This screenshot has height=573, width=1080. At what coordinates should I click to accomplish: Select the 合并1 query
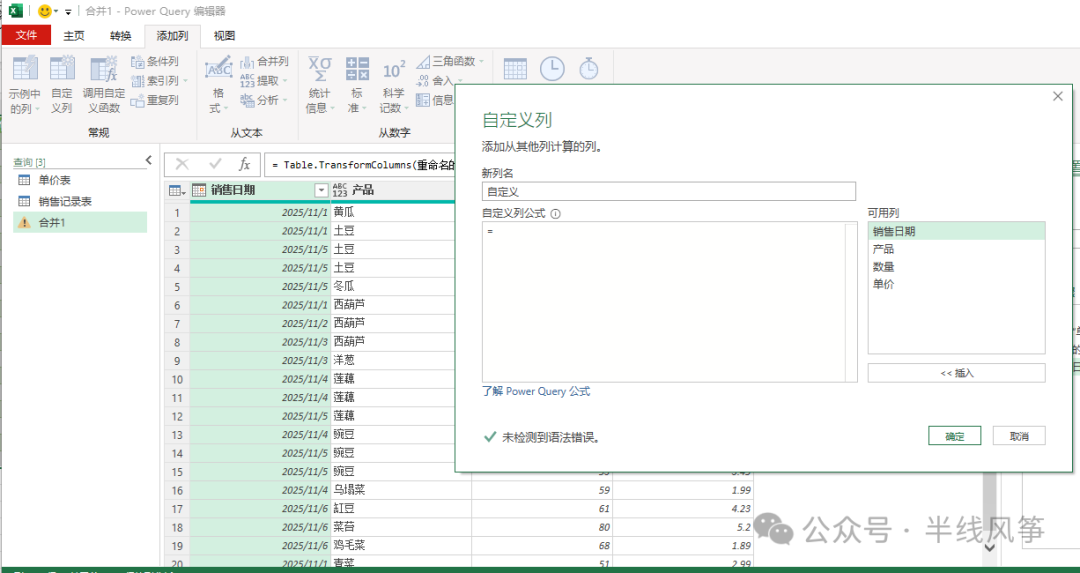point(80,222)
